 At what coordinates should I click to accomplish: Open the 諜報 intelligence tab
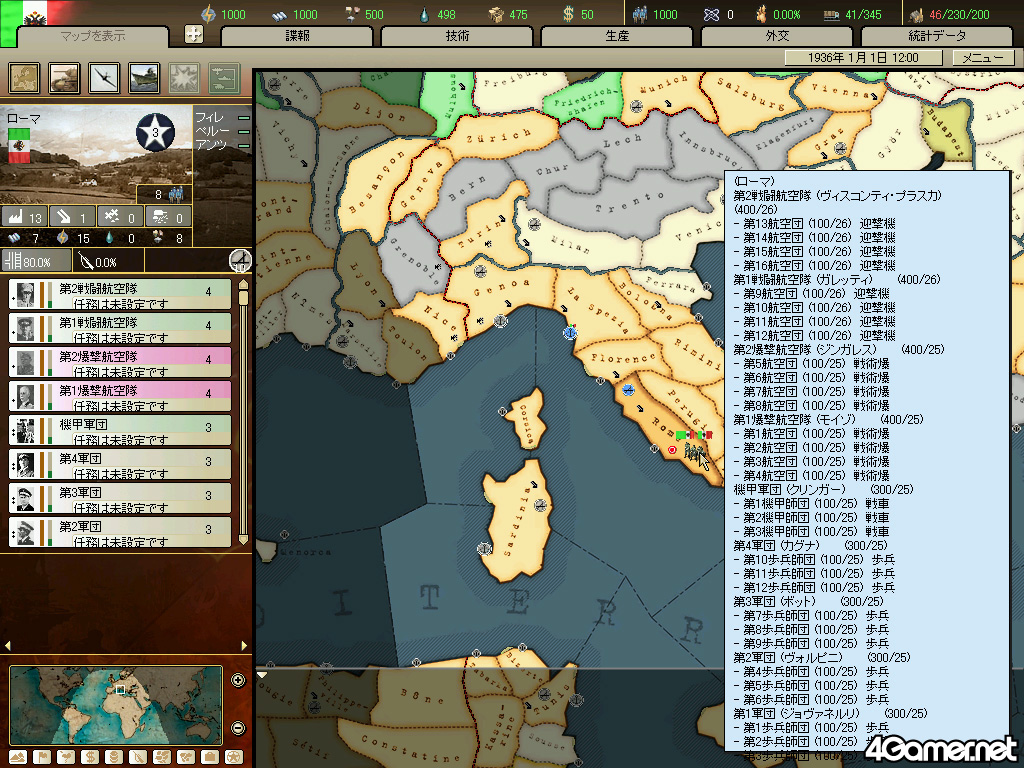point(297,36)
